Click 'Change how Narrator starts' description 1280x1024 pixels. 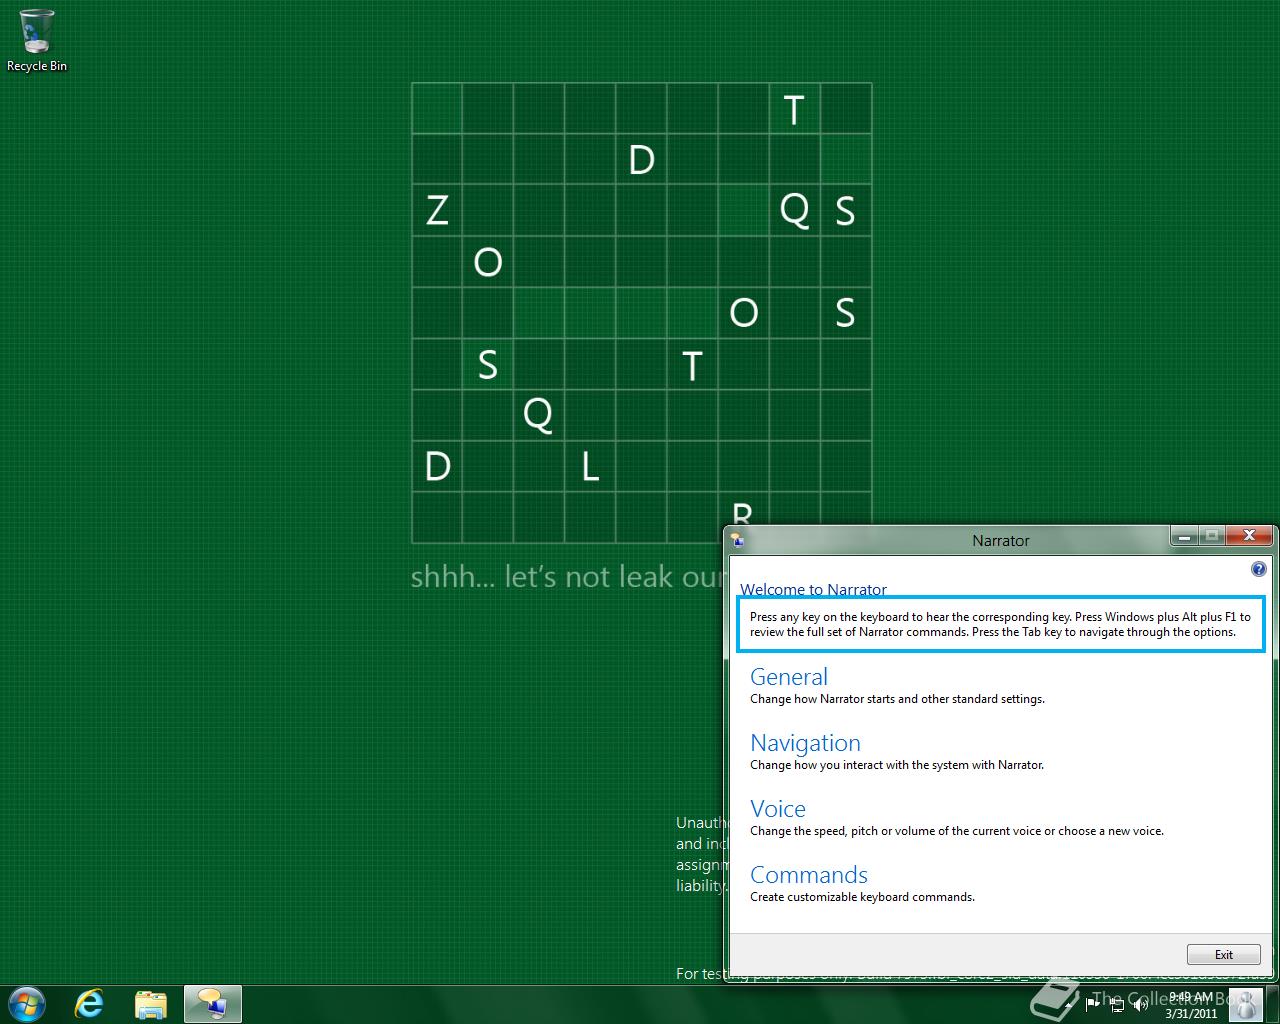(897, 699)
